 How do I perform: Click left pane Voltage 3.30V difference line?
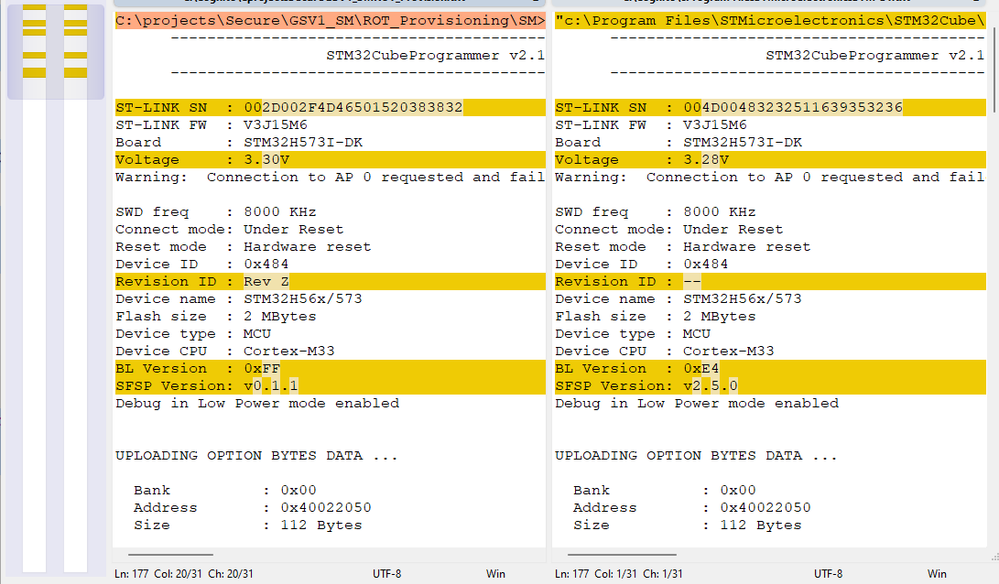pos(330,160)
